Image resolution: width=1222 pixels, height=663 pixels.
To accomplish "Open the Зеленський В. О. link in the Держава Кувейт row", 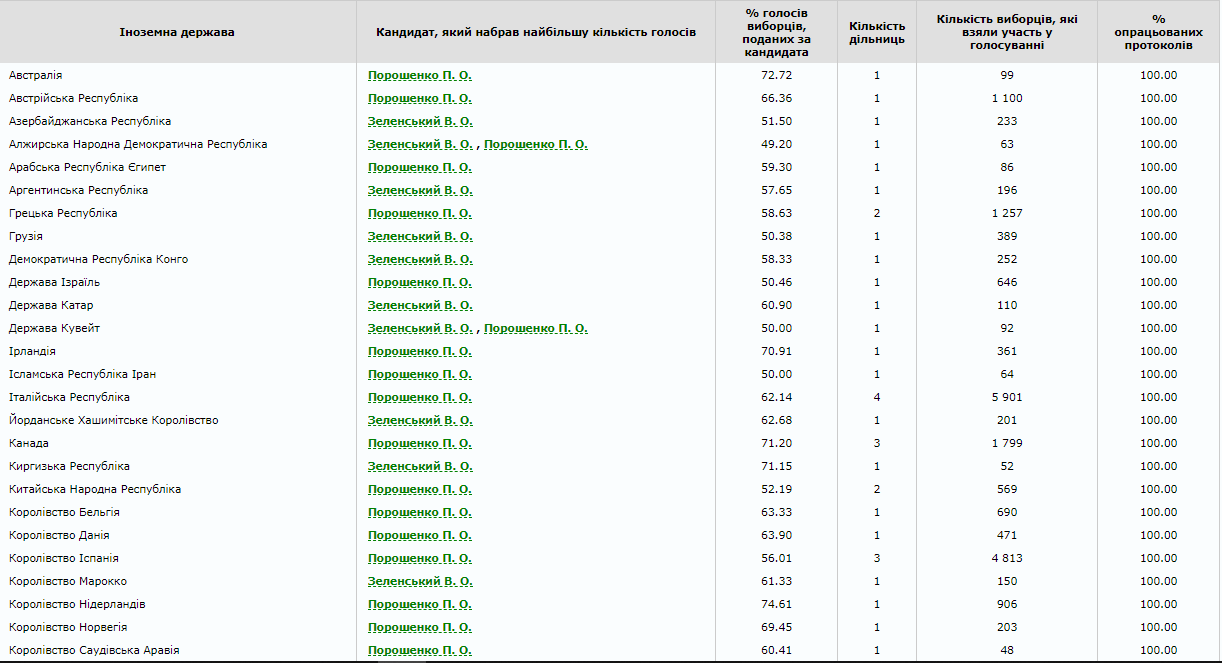I will click(x=419, y=328).
